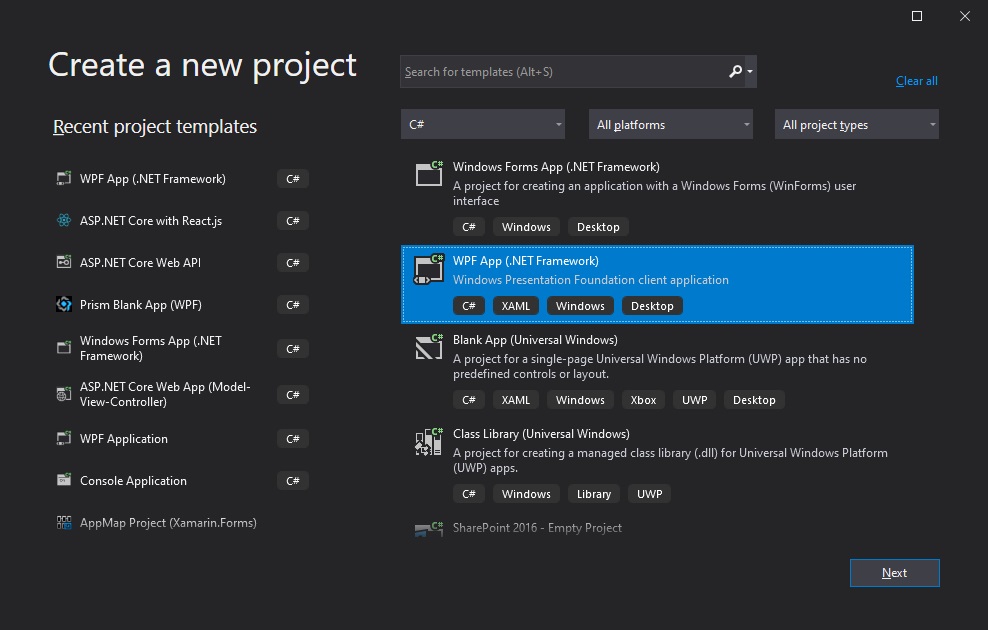Image resolution: width=988 pixels, height=630 pixels.
Task: Click the UWP tag on Blank App template
Action: pyautogui.click(x=694, y=399)
